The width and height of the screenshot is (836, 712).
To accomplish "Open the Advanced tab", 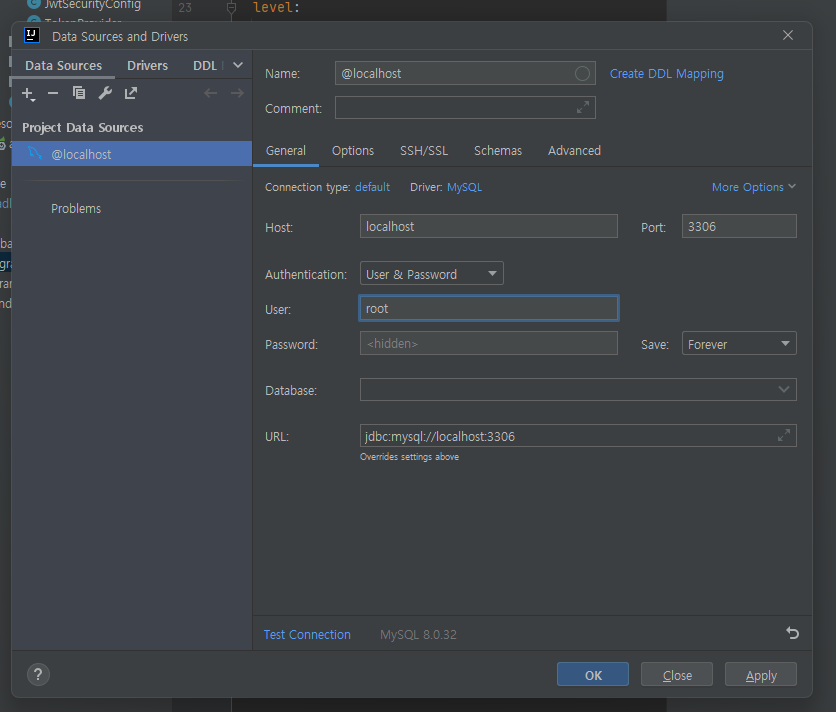I will click(574, 150).
